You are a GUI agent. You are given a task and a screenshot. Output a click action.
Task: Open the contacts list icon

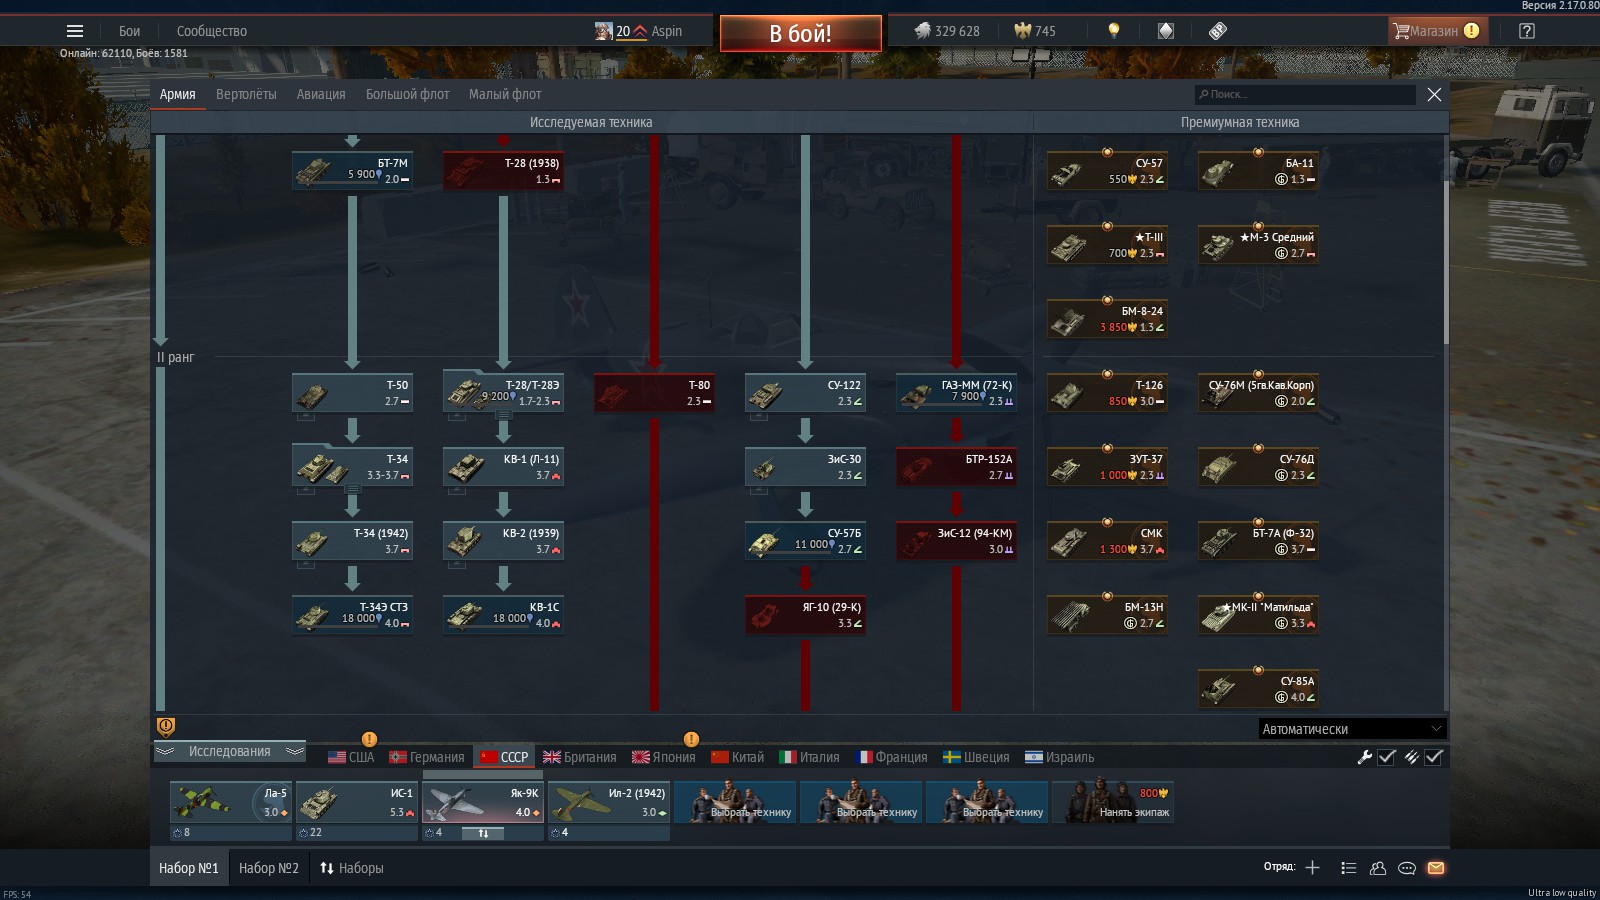[x=1348, y=868]
